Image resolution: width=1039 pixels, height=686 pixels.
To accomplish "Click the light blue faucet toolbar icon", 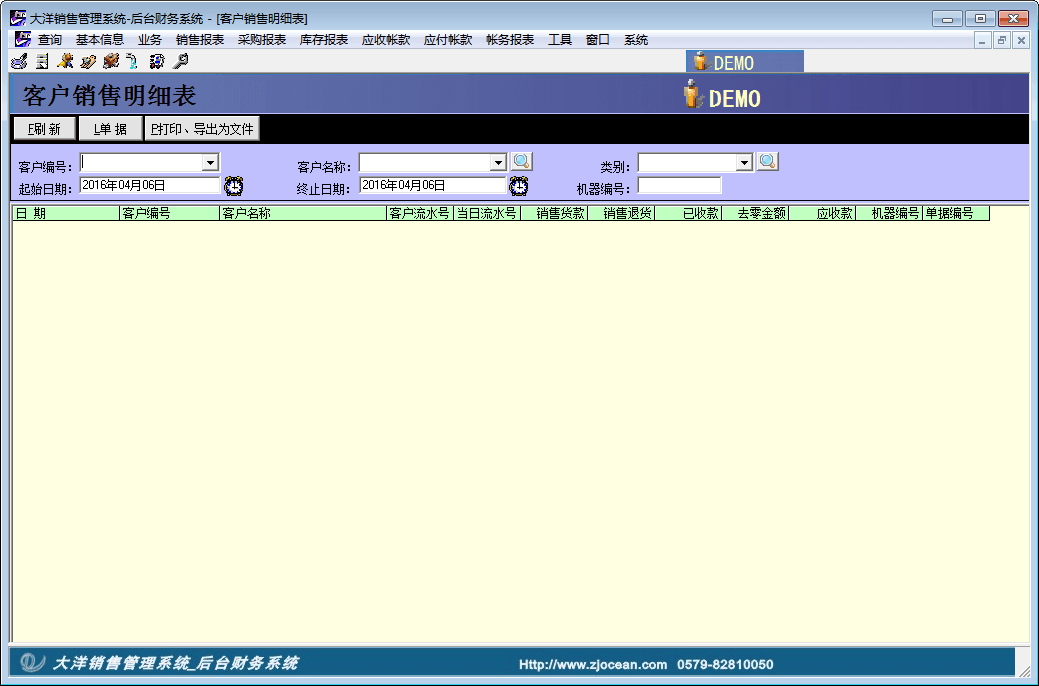I will click(x=132, y=61).
